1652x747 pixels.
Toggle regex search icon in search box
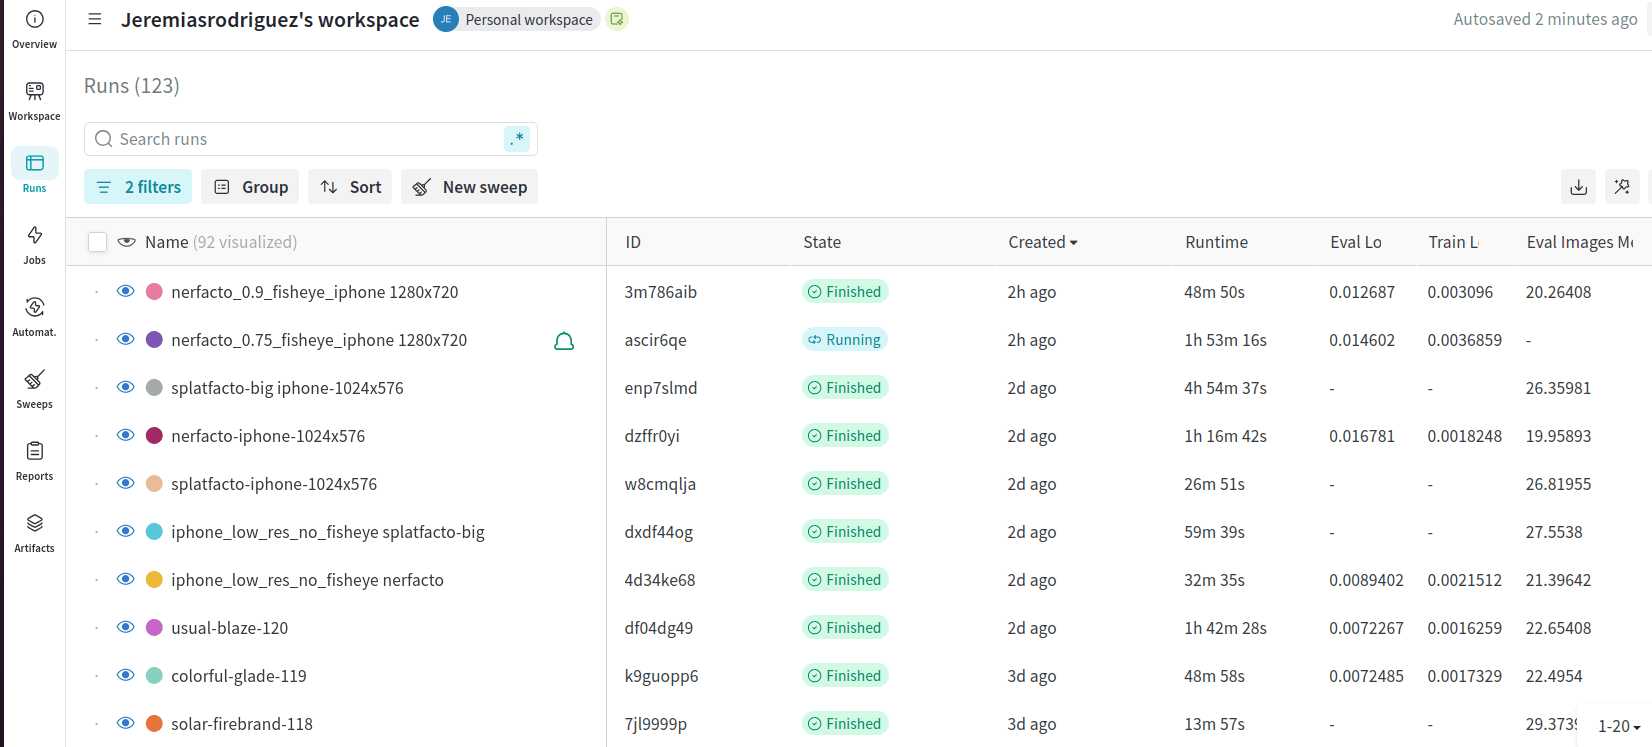(516, 139)
